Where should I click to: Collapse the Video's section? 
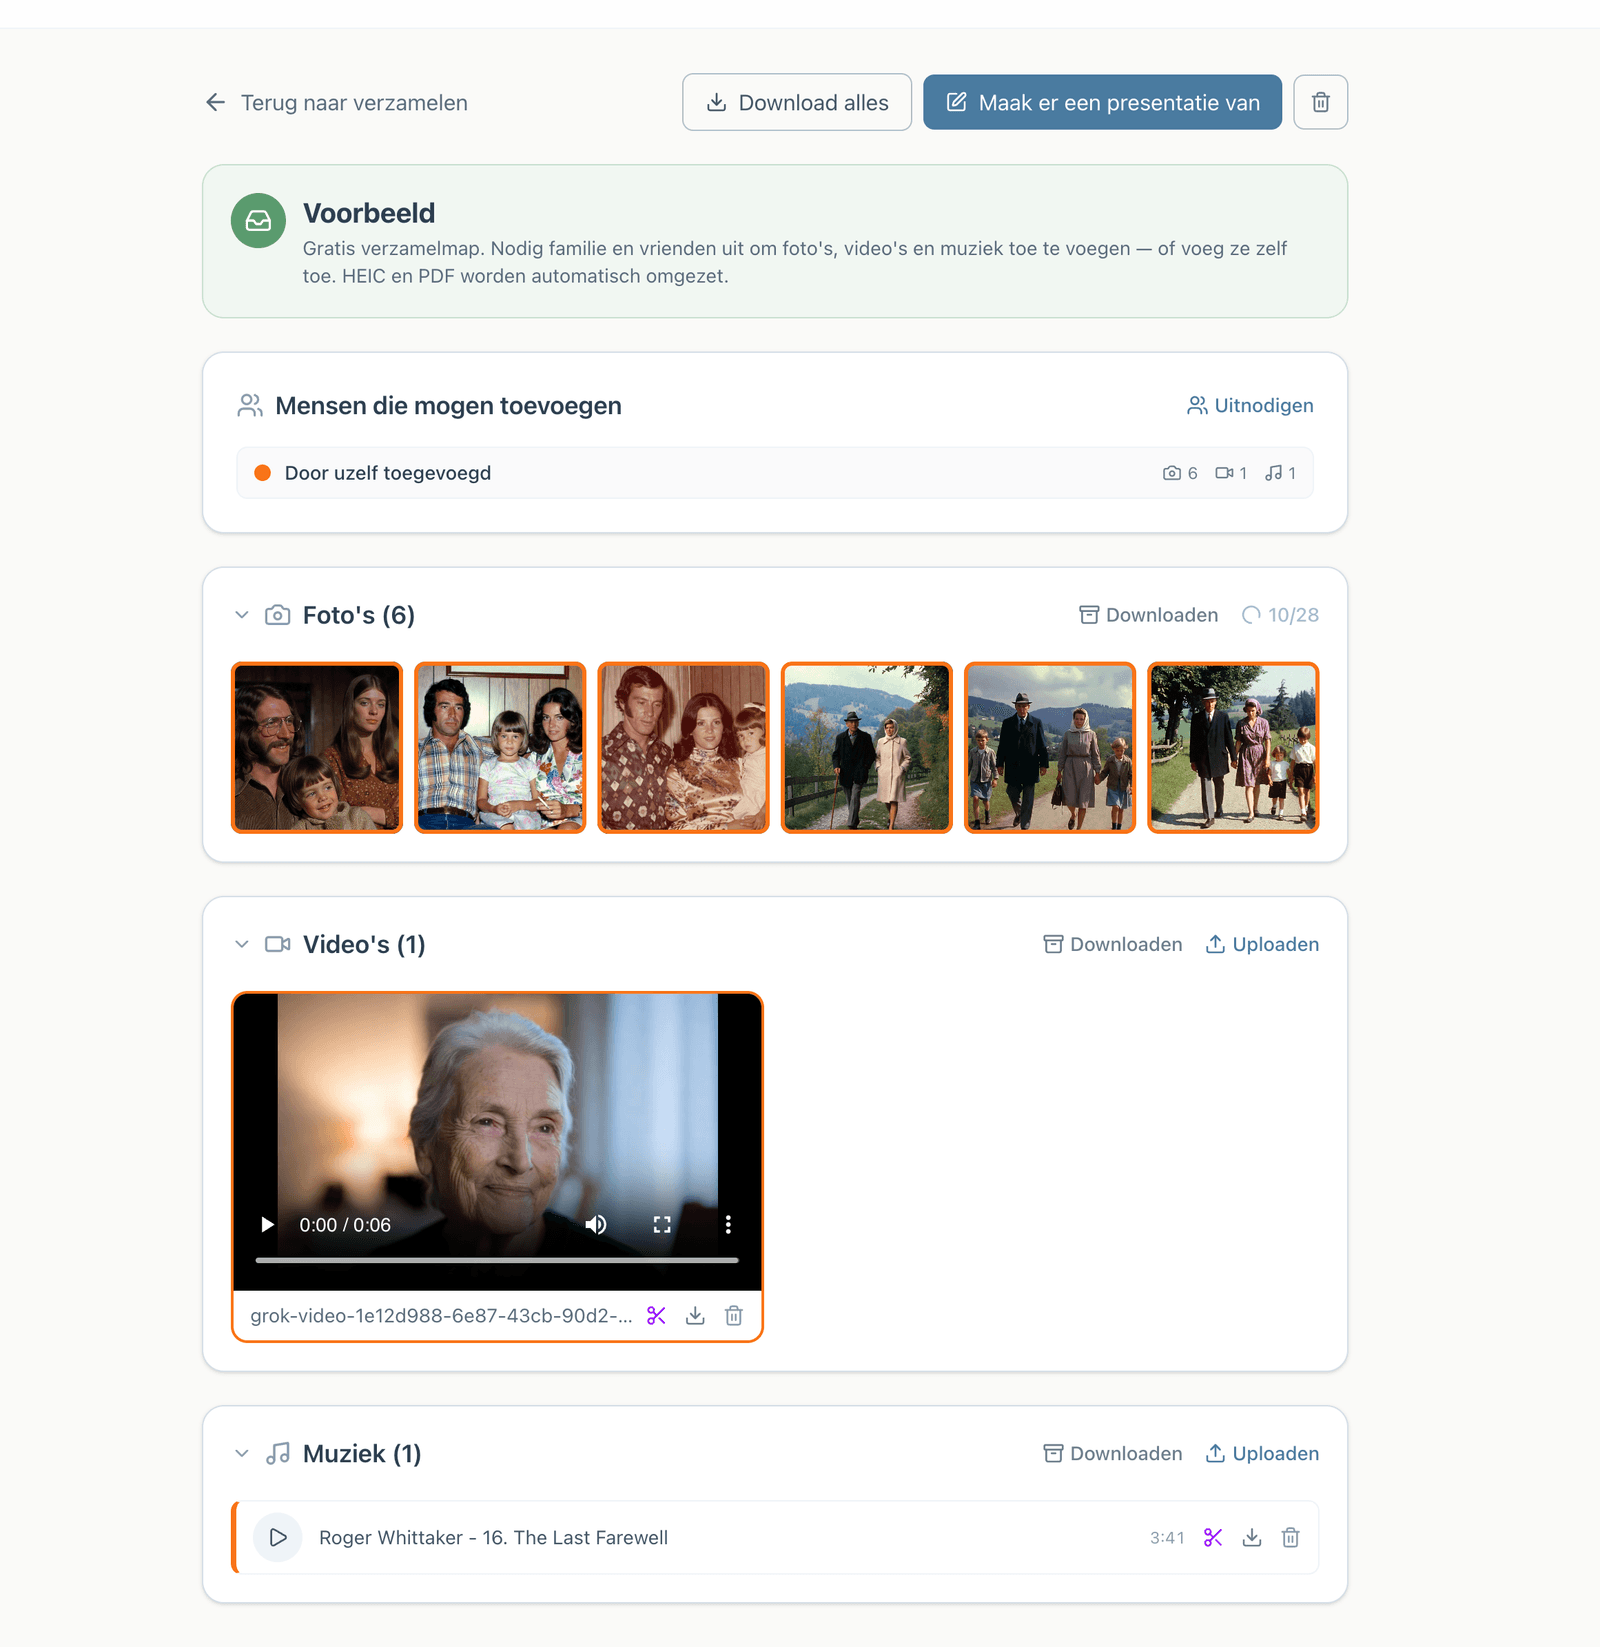[242, 944]
